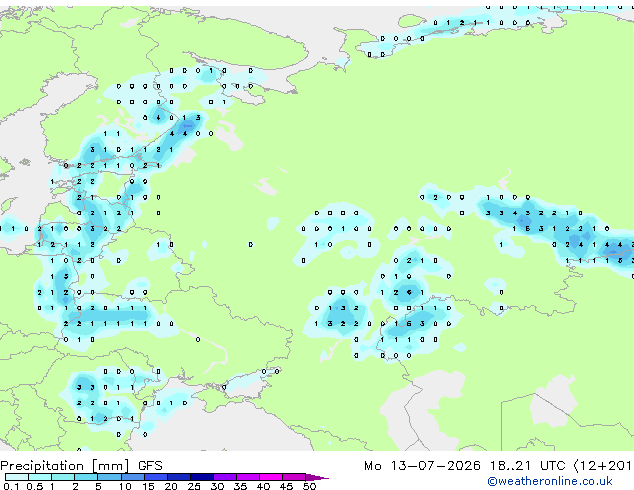This screenshot has width=634, height=490.
Task: Click the 35–40 mm violet legend swatch
Action: tap(247, 477)
